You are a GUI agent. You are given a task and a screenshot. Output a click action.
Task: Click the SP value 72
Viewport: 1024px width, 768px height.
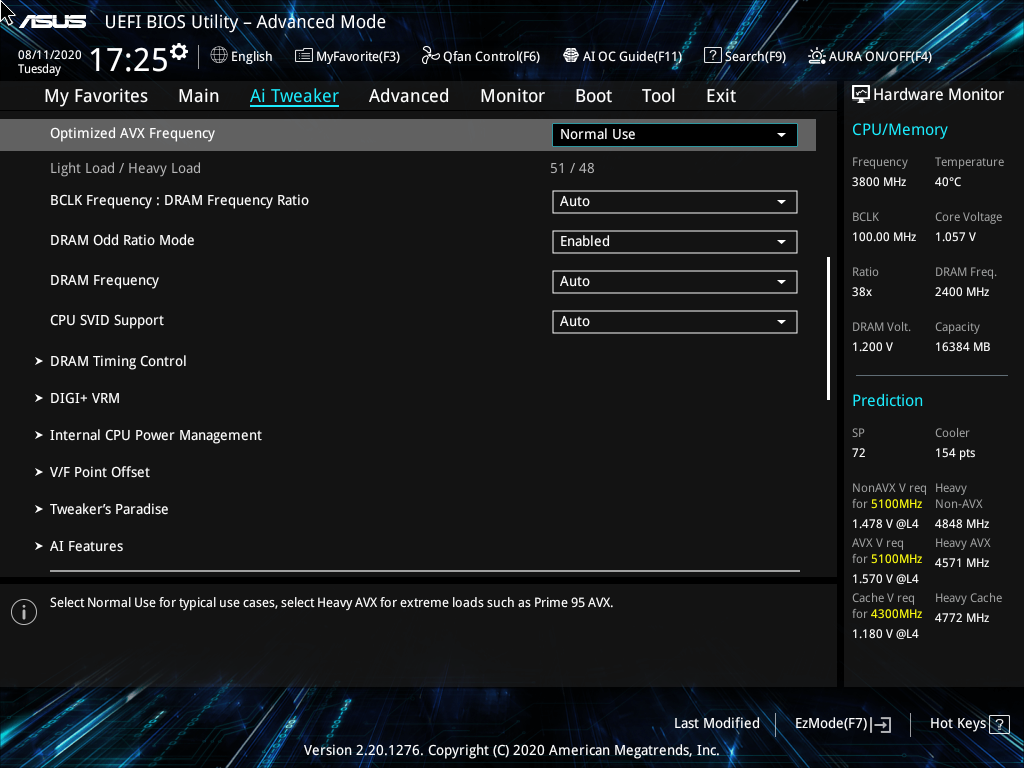859,453
